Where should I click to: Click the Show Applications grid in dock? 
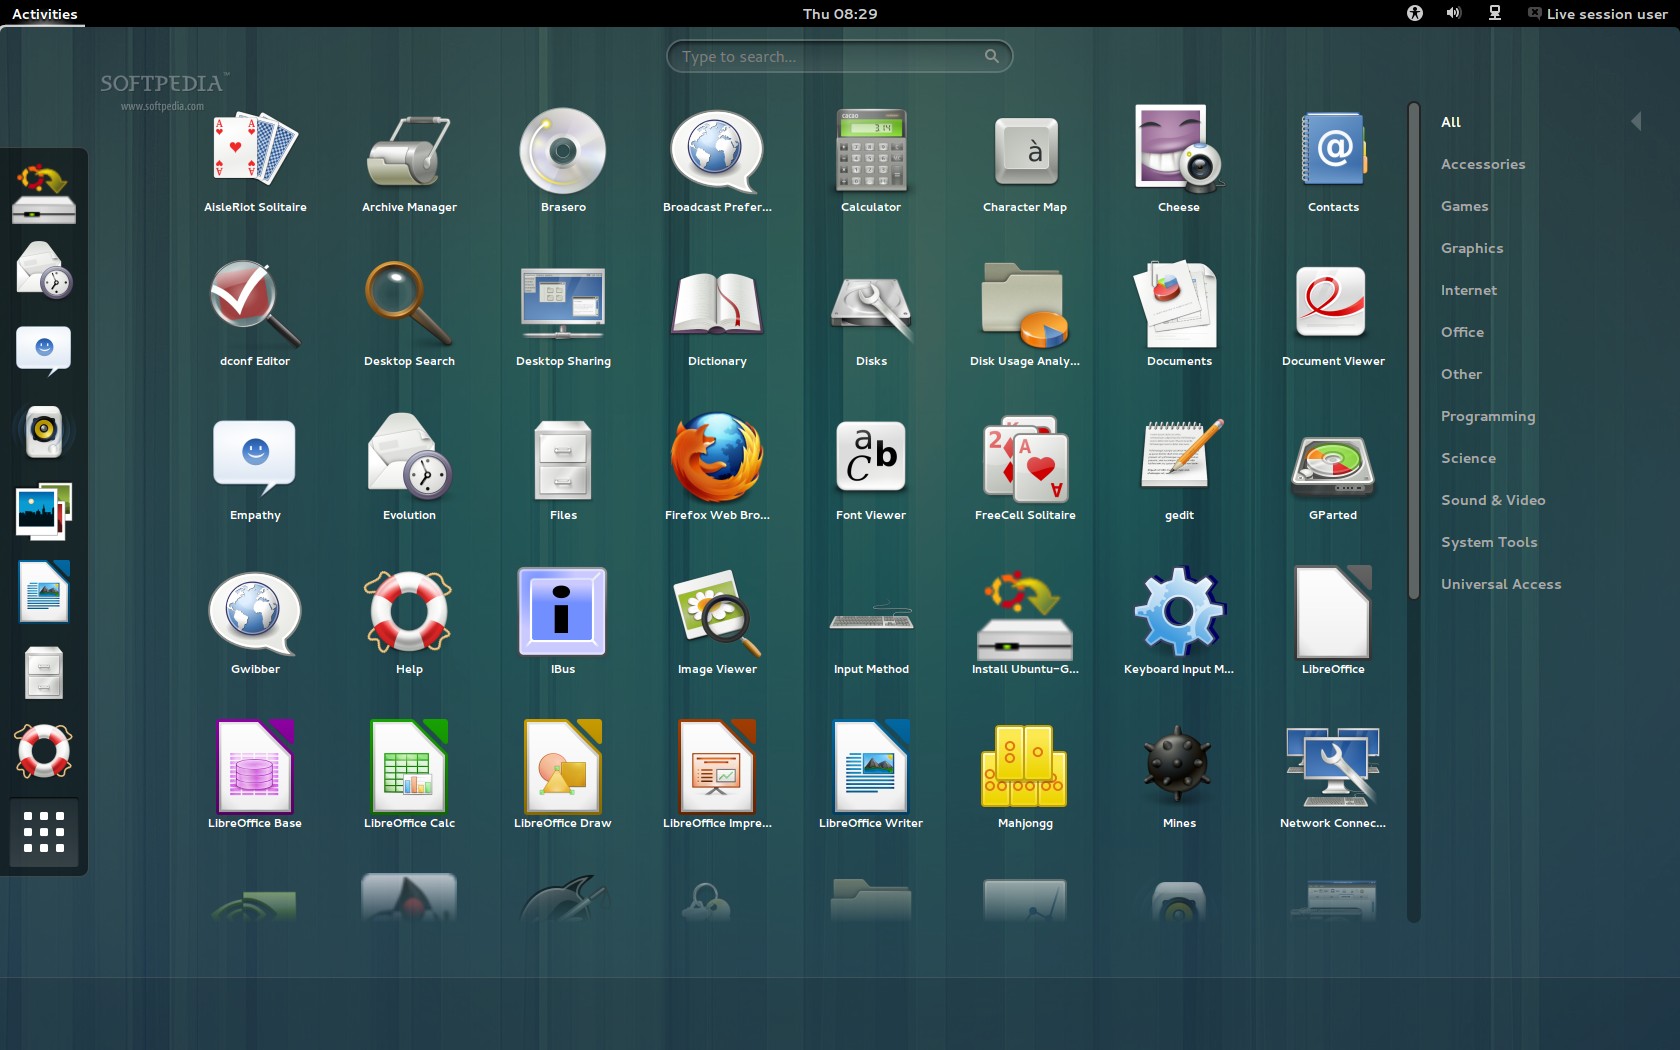point(44,832)
